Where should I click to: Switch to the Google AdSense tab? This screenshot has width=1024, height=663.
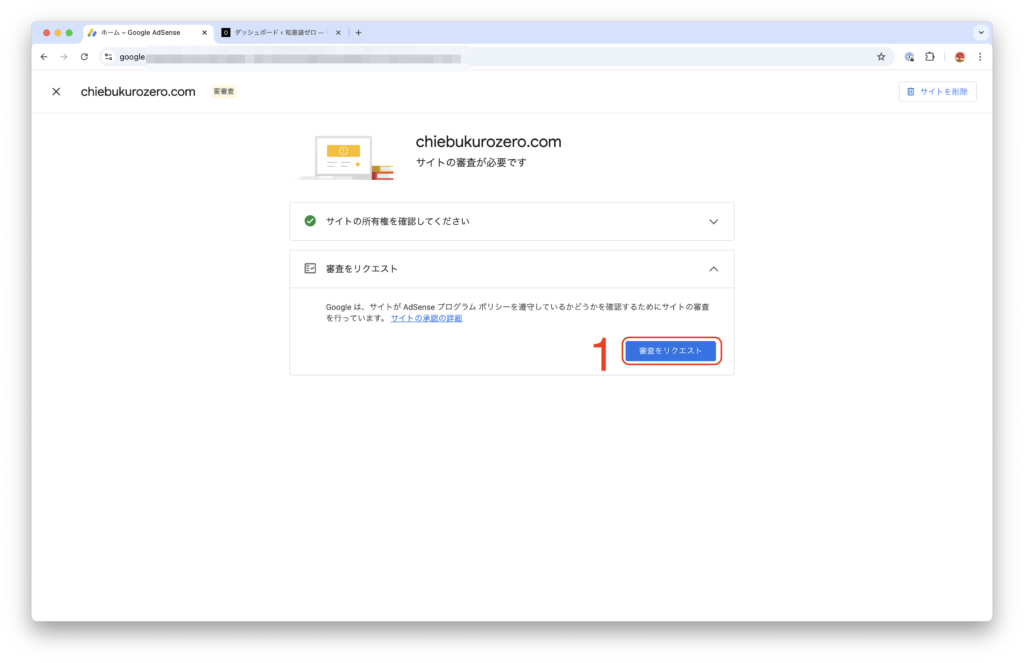click(x=148, y=33)
